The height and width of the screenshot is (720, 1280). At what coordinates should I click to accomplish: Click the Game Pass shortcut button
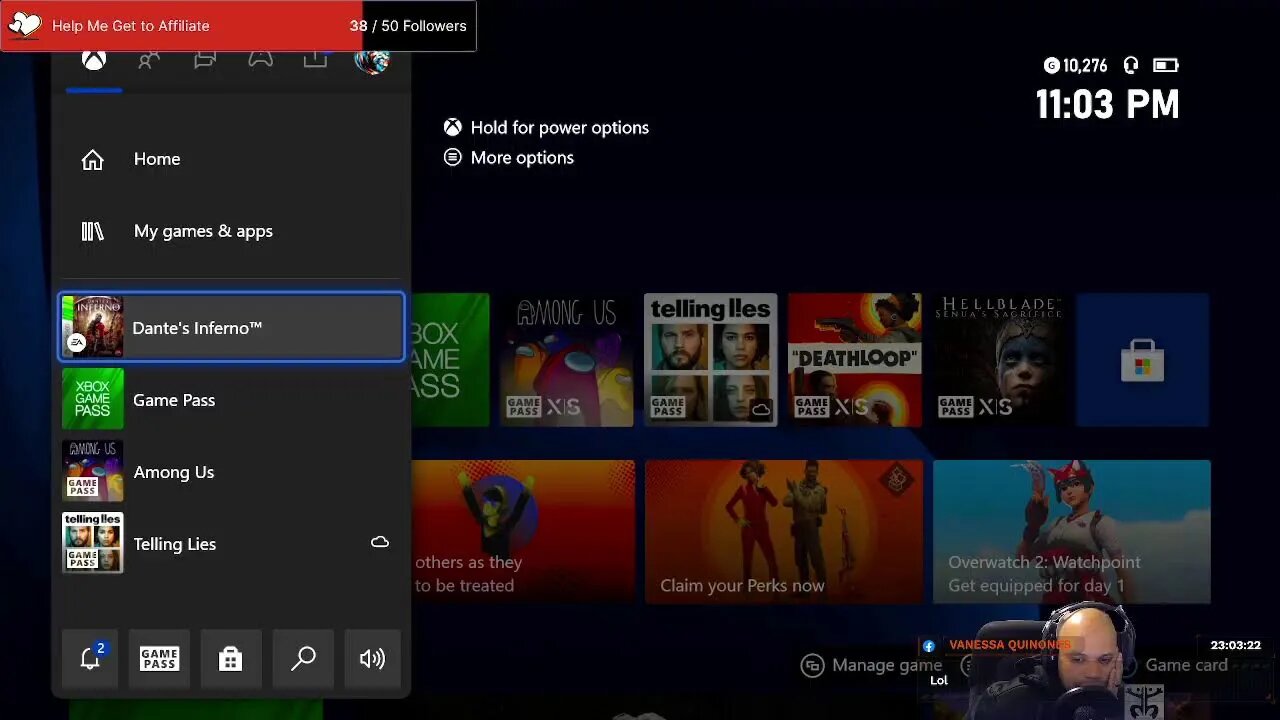click(x=159, y=658)
